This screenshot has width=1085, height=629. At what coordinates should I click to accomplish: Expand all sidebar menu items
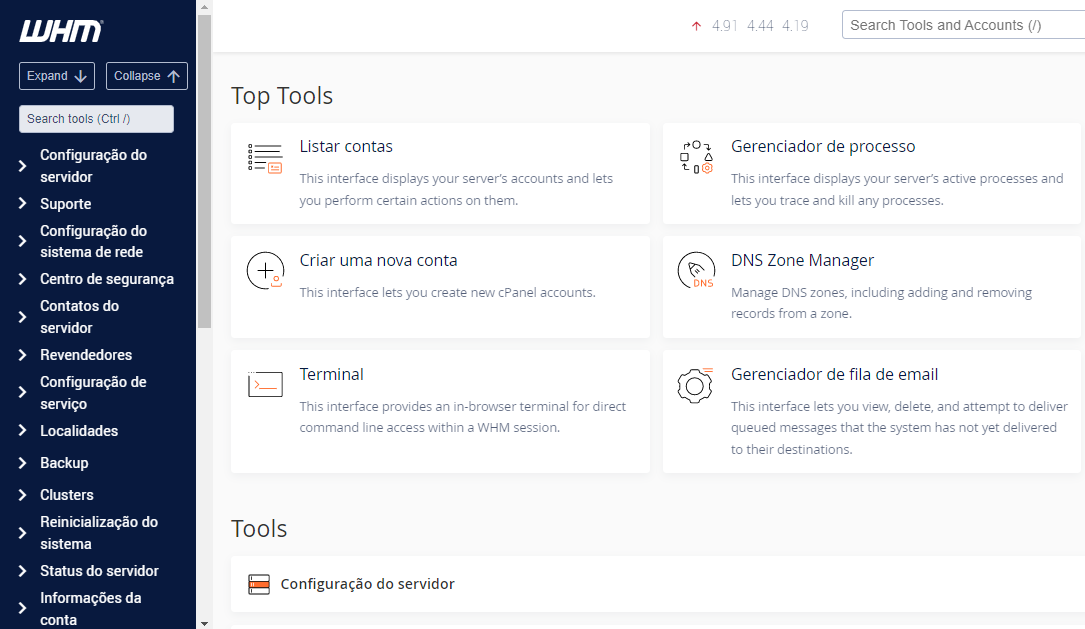point(57,76)
